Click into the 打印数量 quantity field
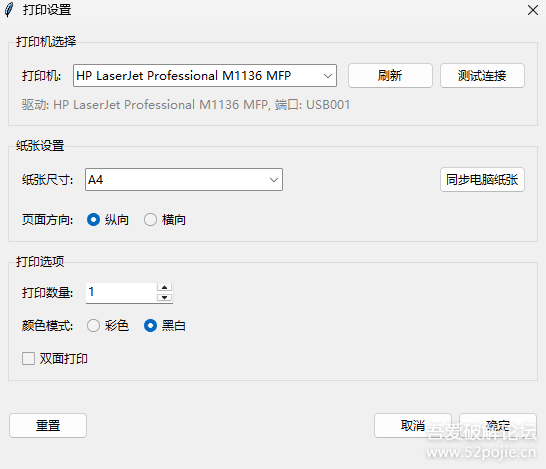Screen dimensions: 546x469 (121, 292)
